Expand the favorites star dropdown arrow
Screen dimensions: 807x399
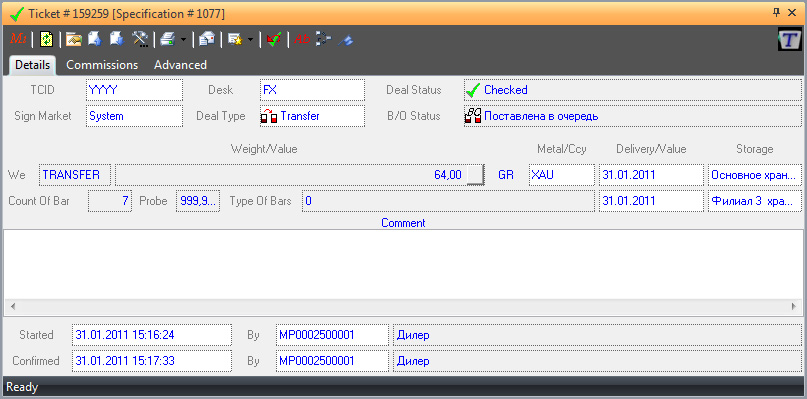[x=250, y=40]
